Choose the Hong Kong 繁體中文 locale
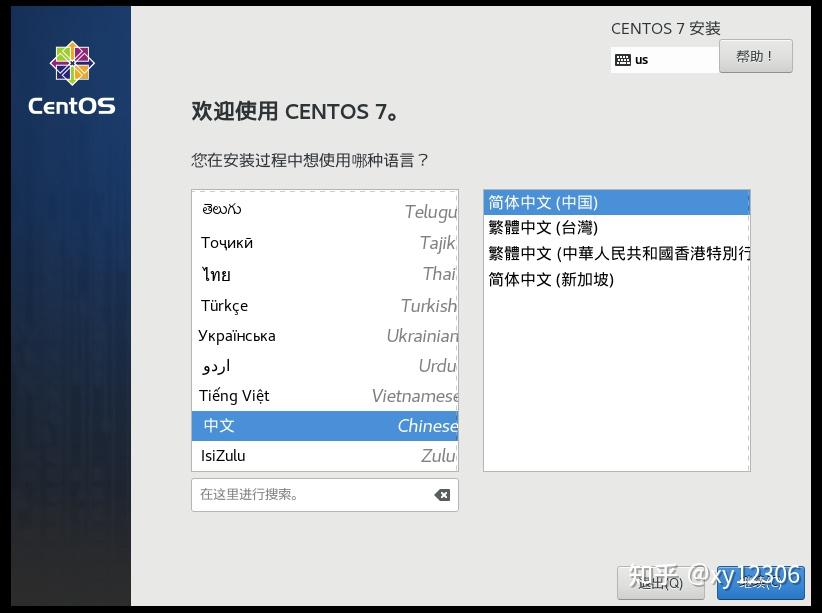The image size is (822, 613). [x=600, y=253]
